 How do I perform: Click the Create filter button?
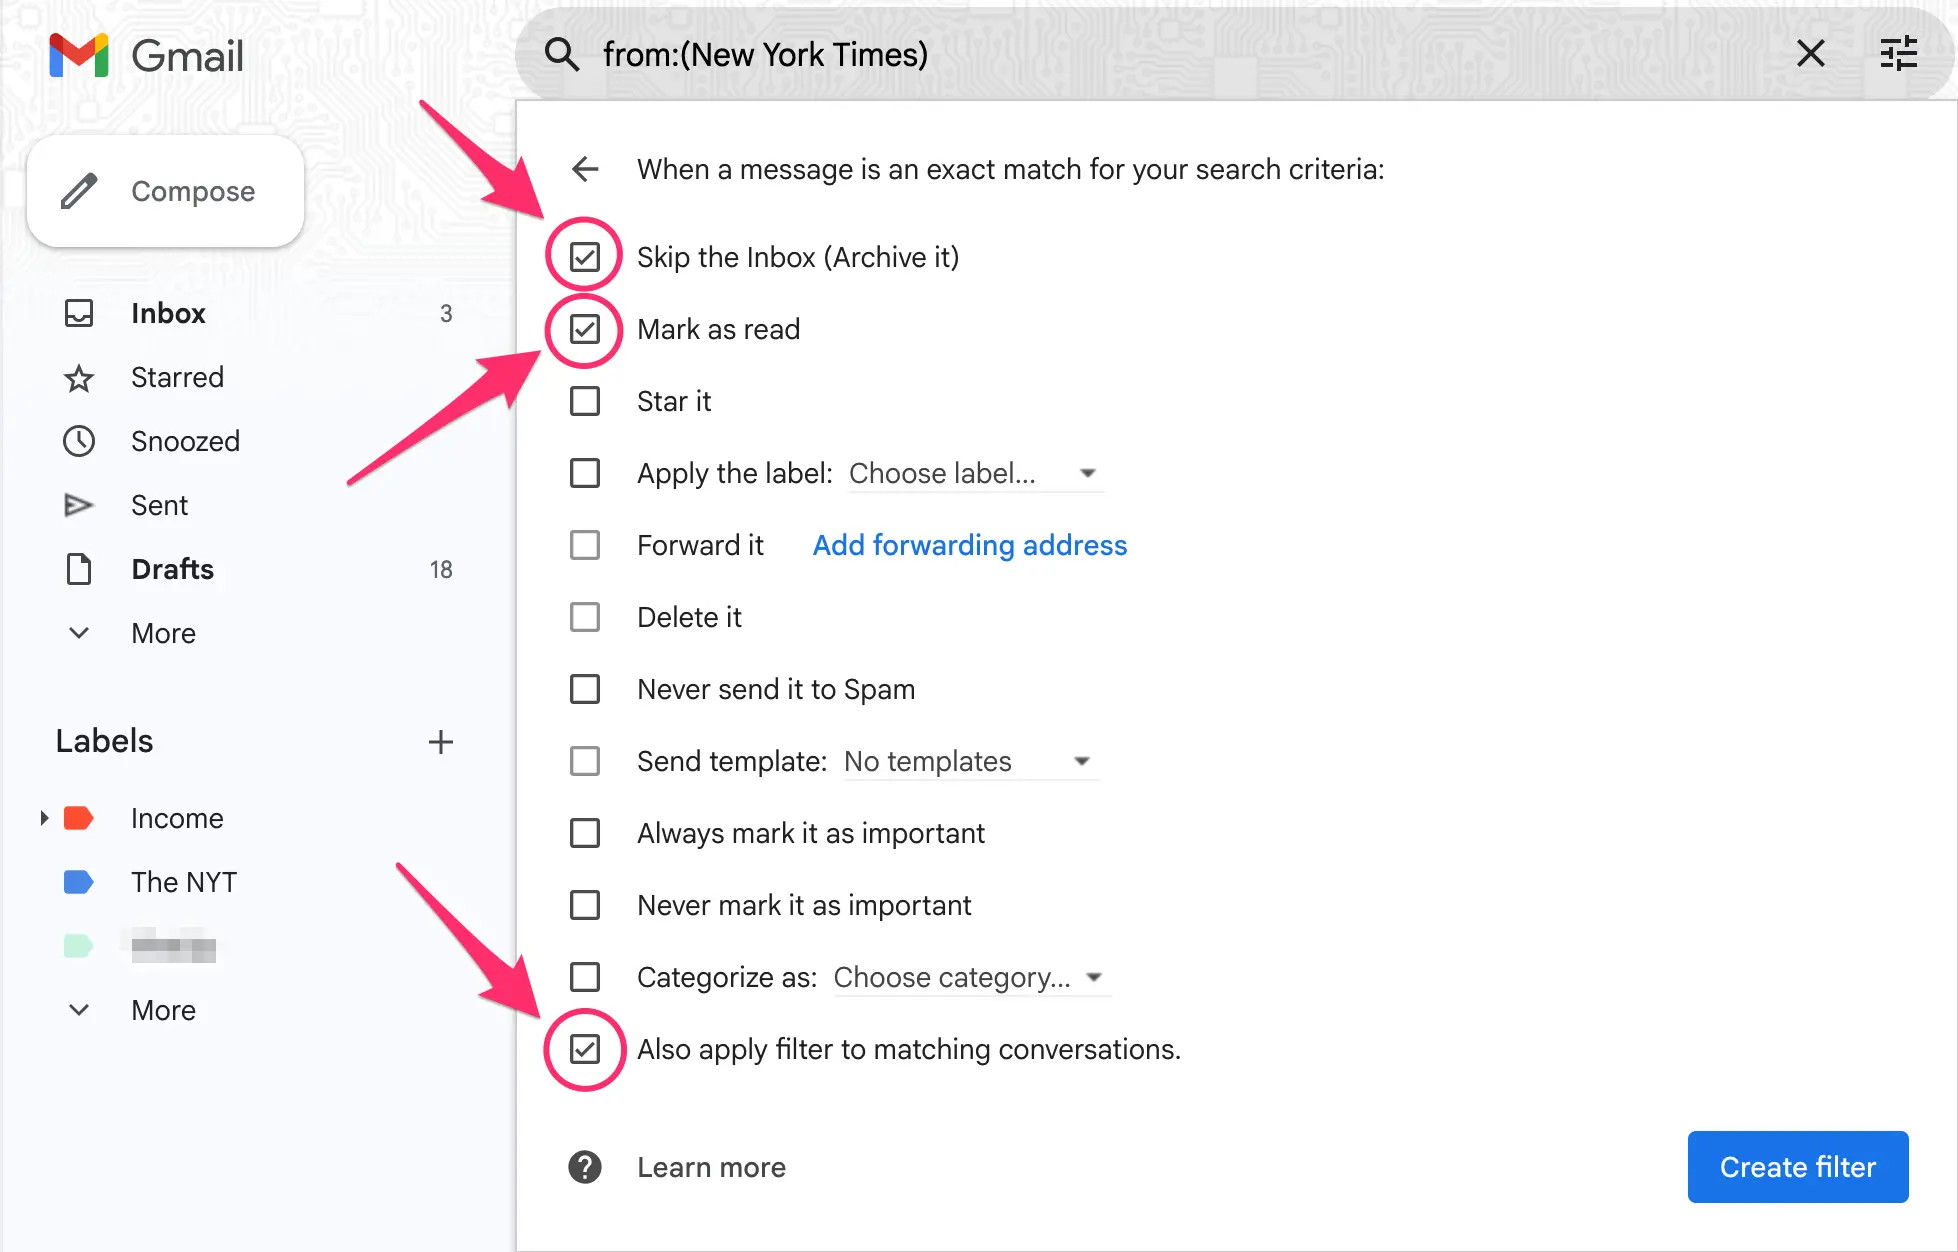[1797, 1167]
